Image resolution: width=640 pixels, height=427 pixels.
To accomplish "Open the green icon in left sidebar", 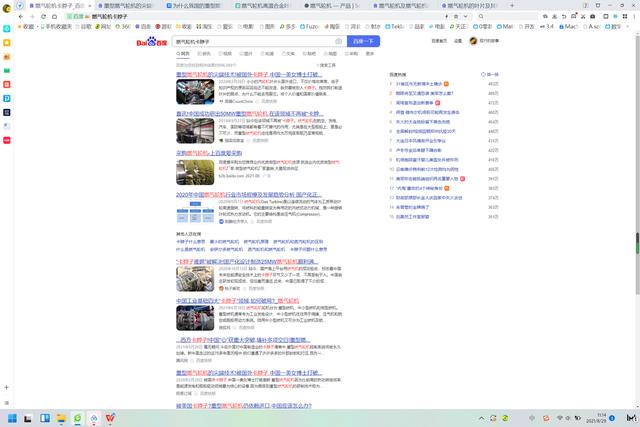I will (x=7, y=70).
